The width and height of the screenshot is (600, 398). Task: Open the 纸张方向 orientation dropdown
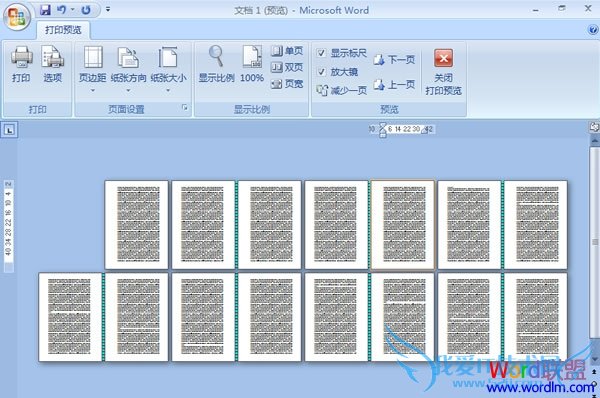coord(128,70)
